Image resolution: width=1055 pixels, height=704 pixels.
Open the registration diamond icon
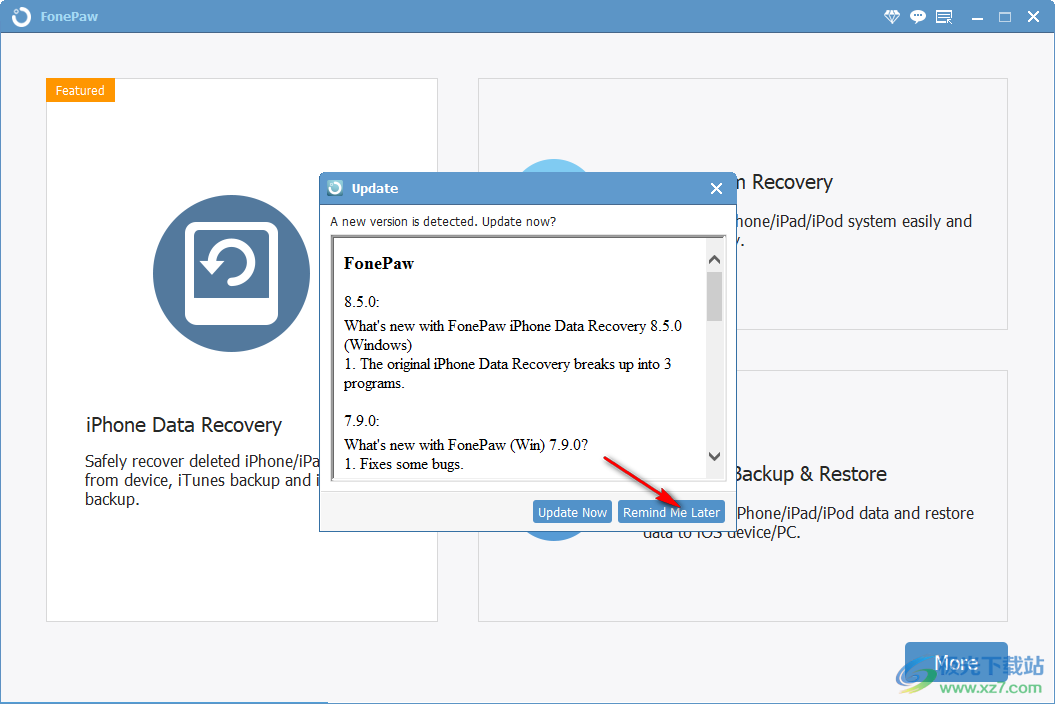pyautogui.click(x=890, y=16)
